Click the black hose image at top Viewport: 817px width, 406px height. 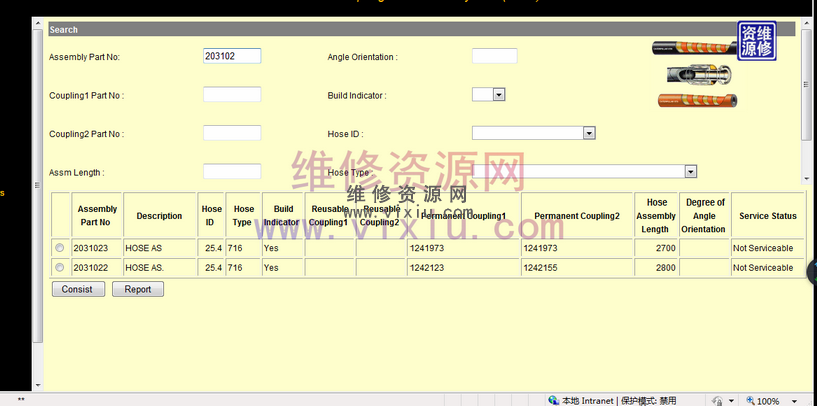tap(692, 47)
